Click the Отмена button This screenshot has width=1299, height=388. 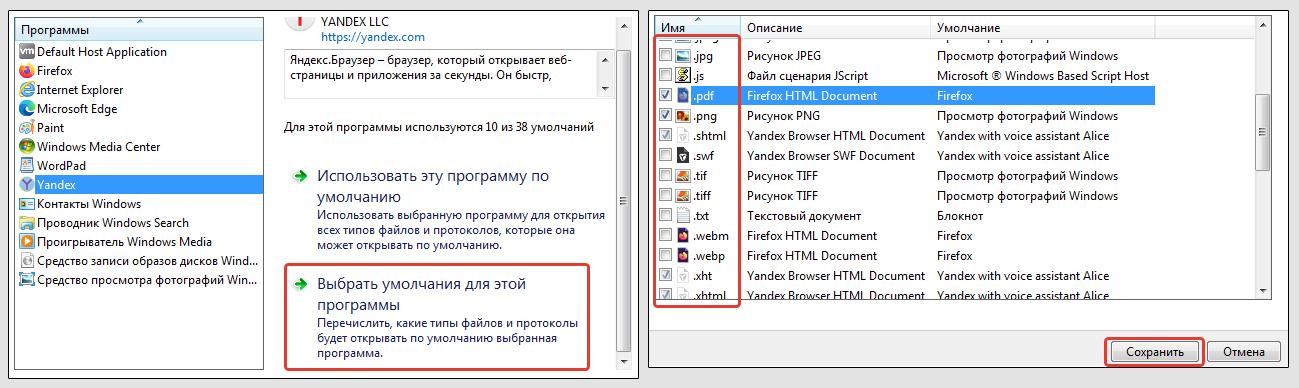1243,352
